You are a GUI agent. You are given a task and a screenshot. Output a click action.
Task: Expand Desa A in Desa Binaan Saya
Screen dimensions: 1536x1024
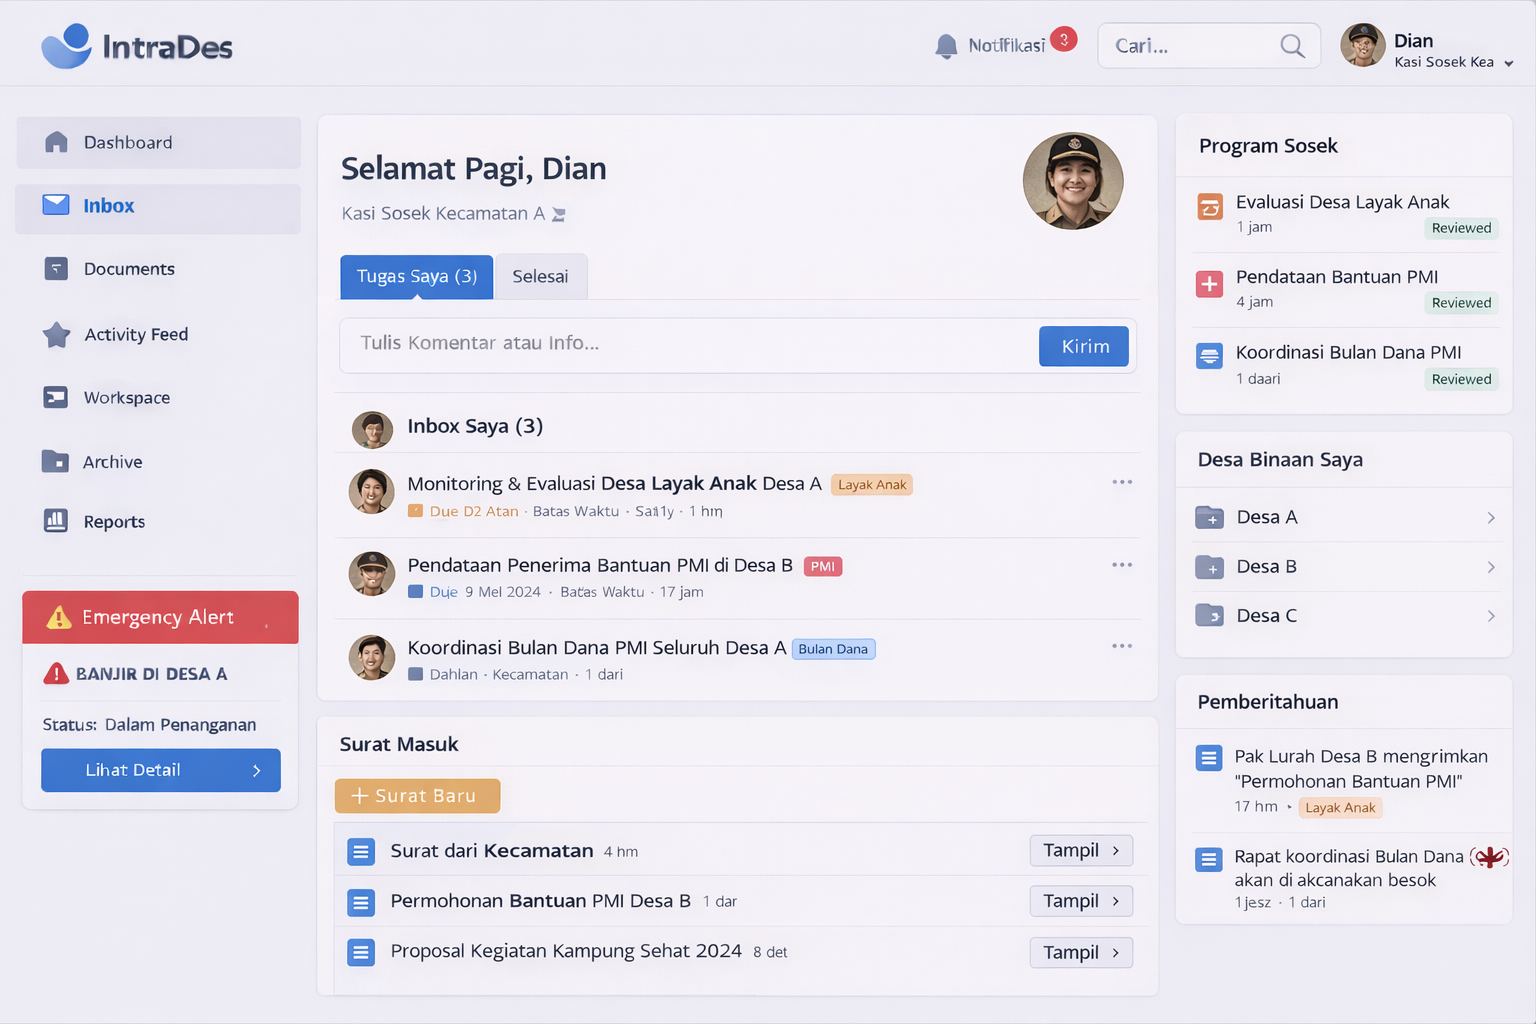tap(1490, 518)
